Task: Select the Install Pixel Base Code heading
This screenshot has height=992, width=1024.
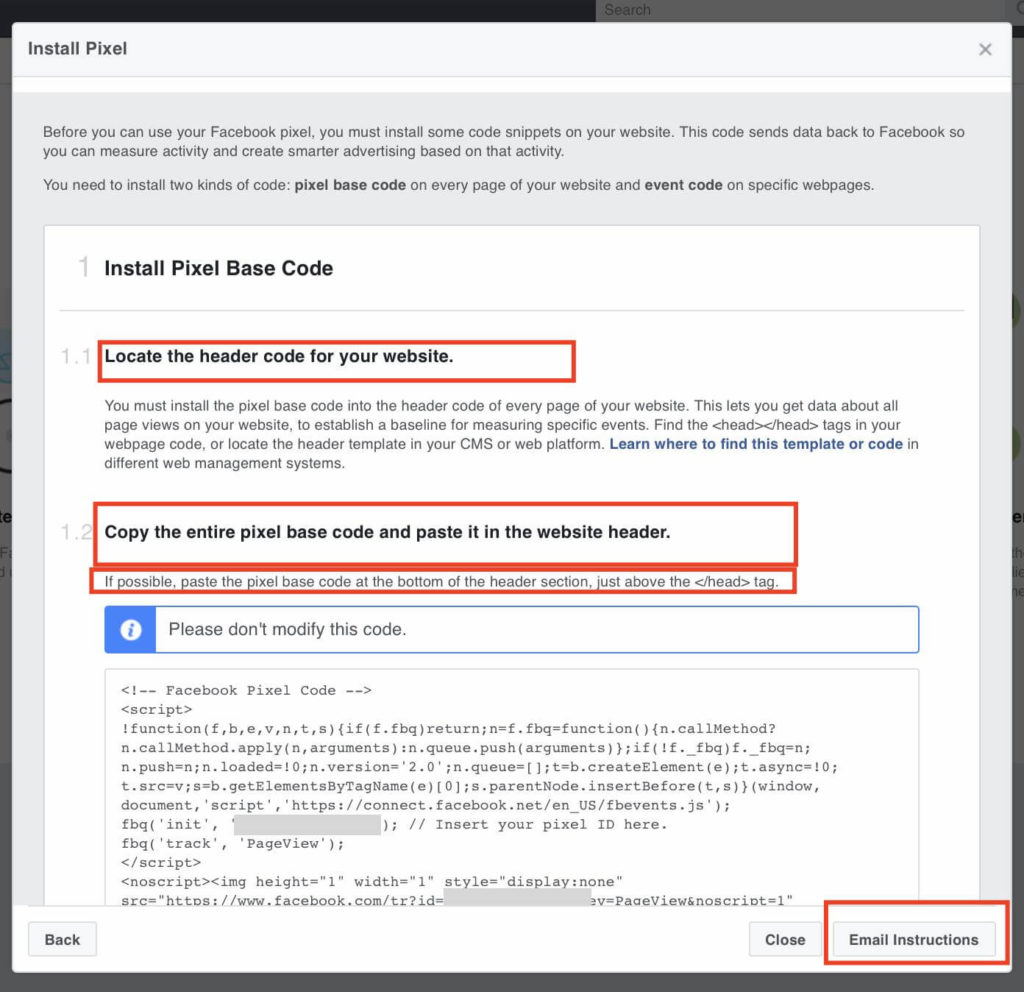Action: (x=218, y=268)
